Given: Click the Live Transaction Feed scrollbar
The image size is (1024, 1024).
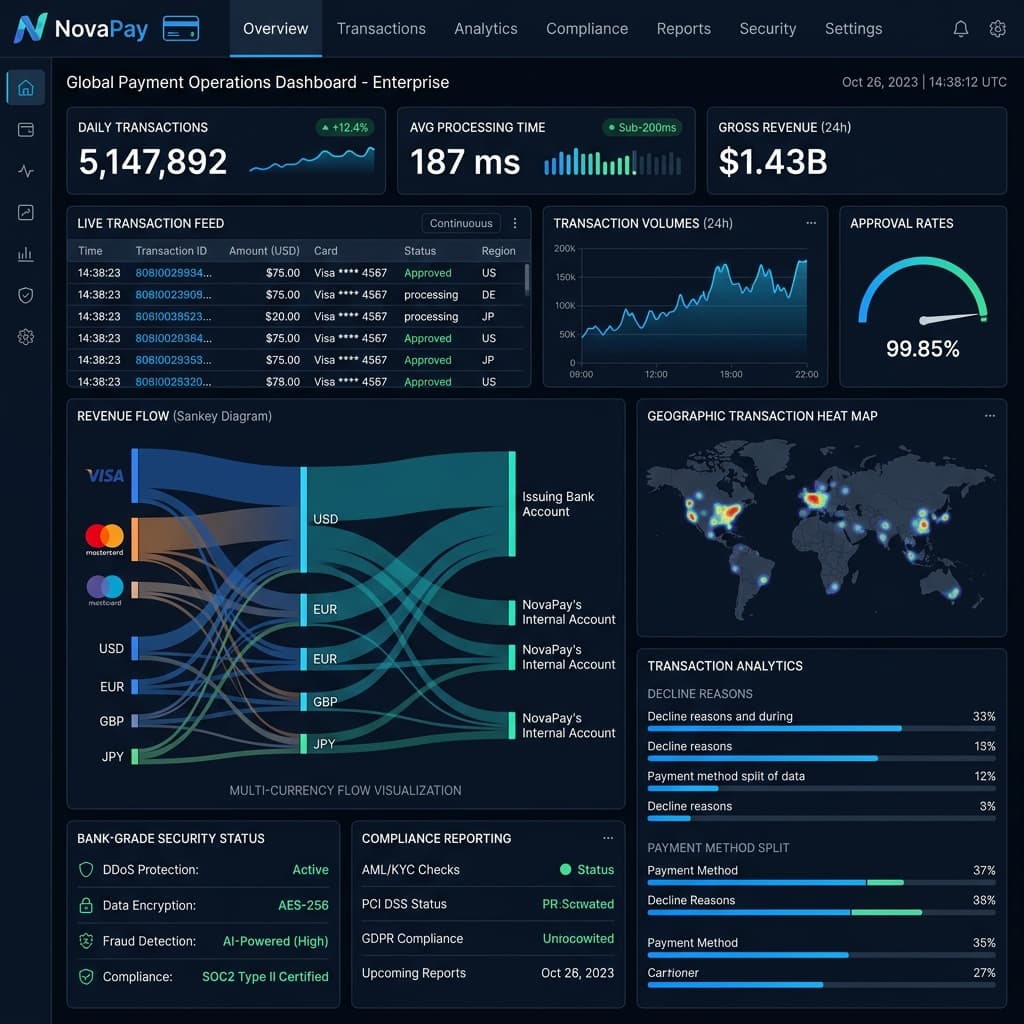Looking at the screenshot, I should (526, 280).
